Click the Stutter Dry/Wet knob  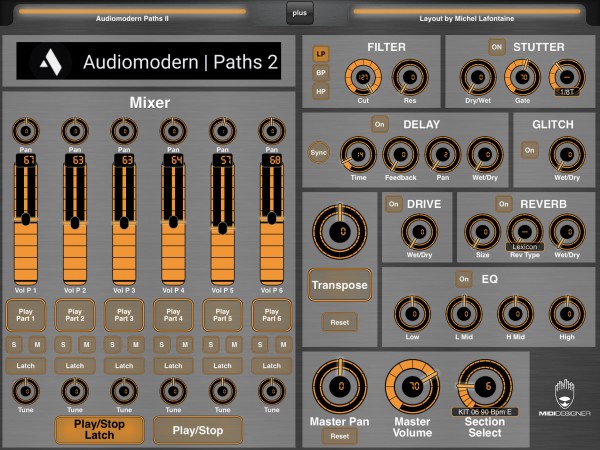478,77
